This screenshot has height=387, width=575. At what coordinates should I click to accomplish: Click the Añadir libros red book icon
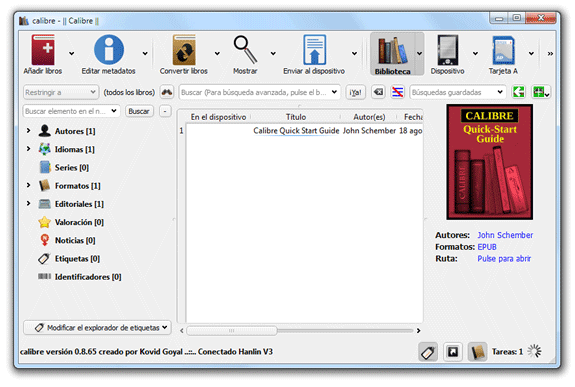coord(43,50)
